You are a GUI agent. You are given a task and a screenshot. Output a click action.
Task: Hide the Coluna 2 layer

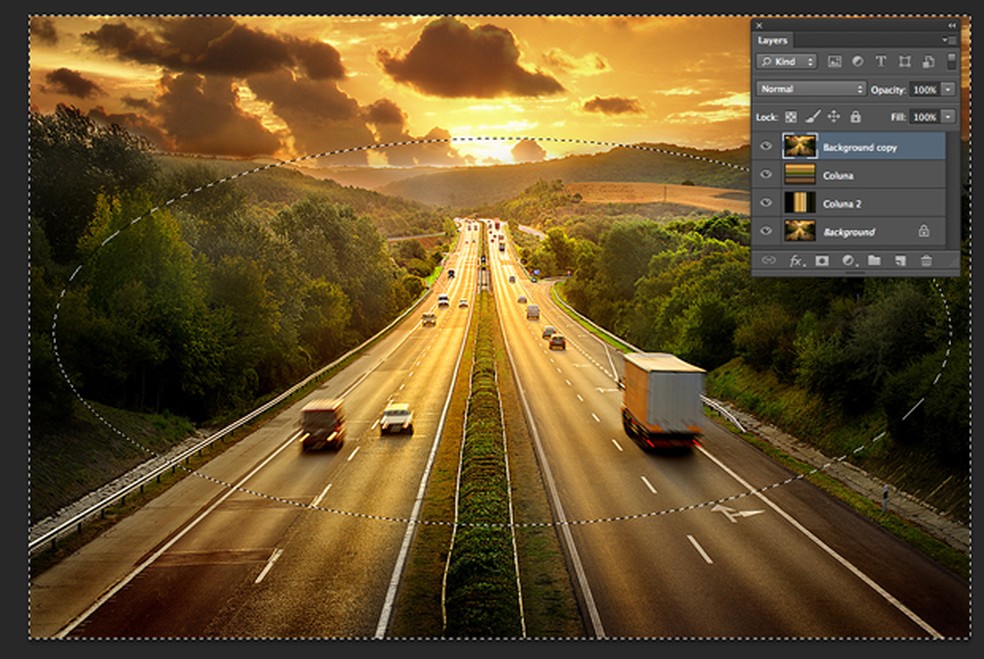coord(766,203)
